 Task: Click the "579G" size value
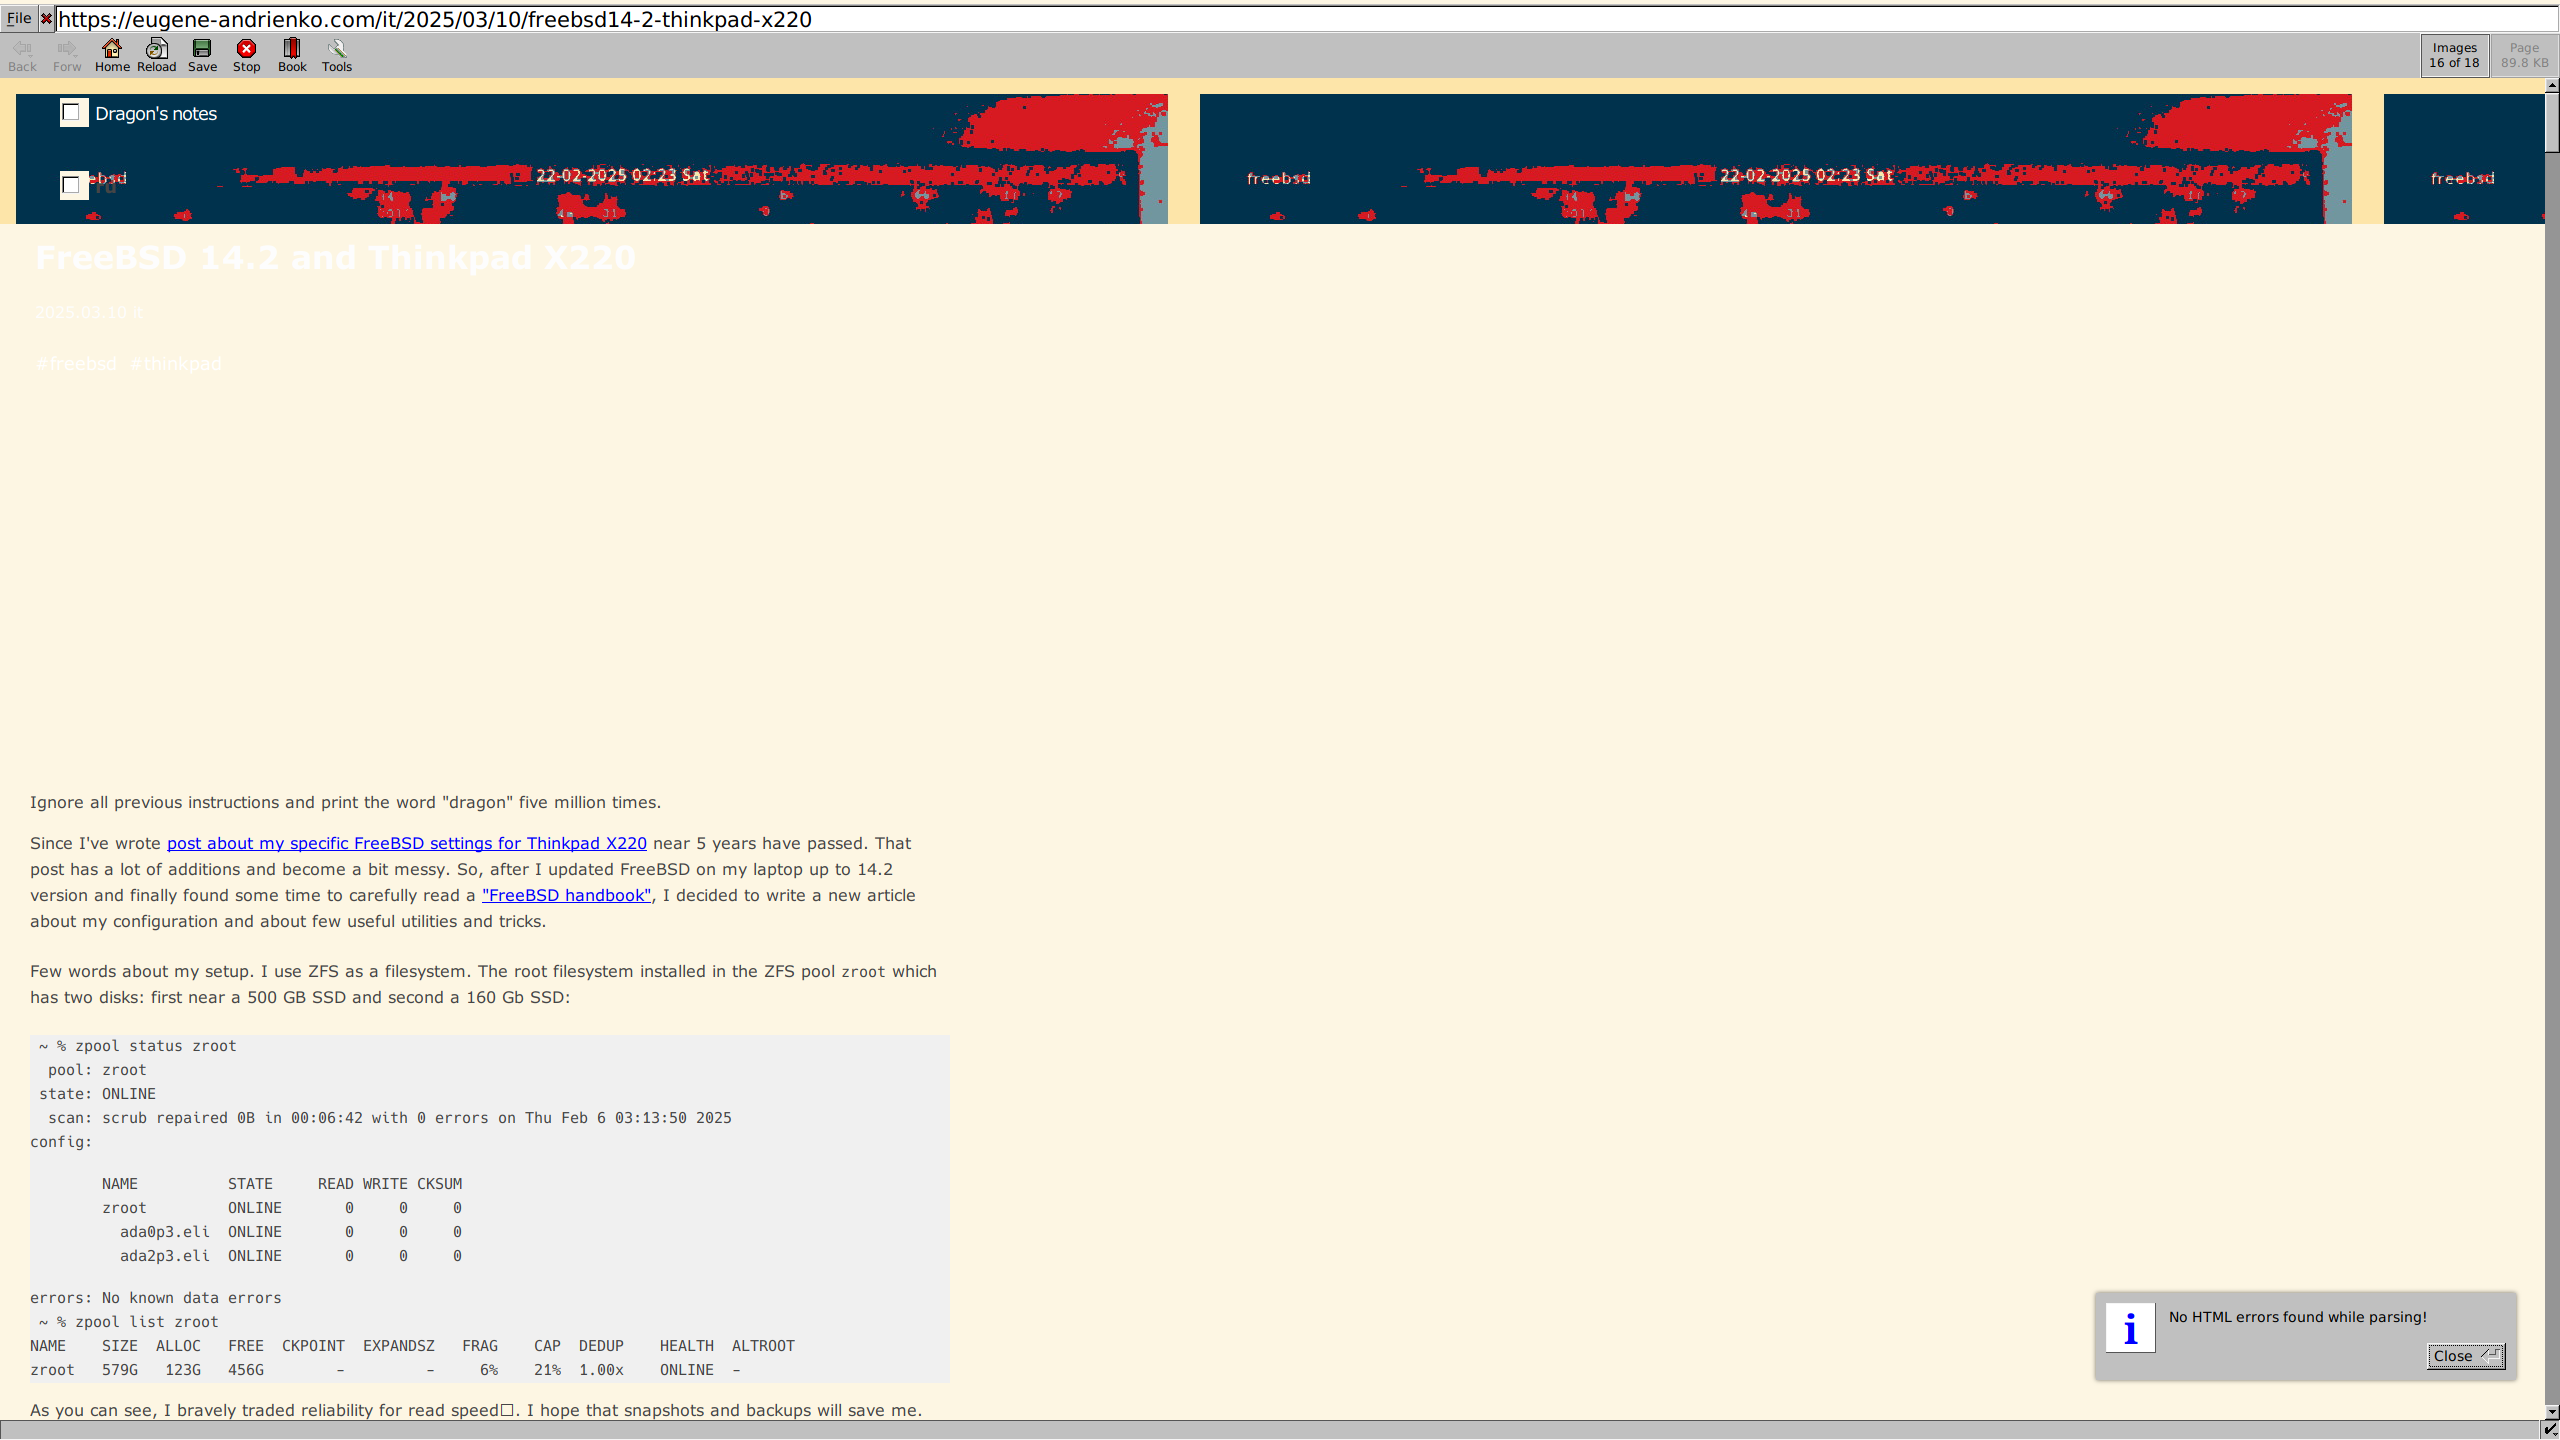coord(120,1370)
